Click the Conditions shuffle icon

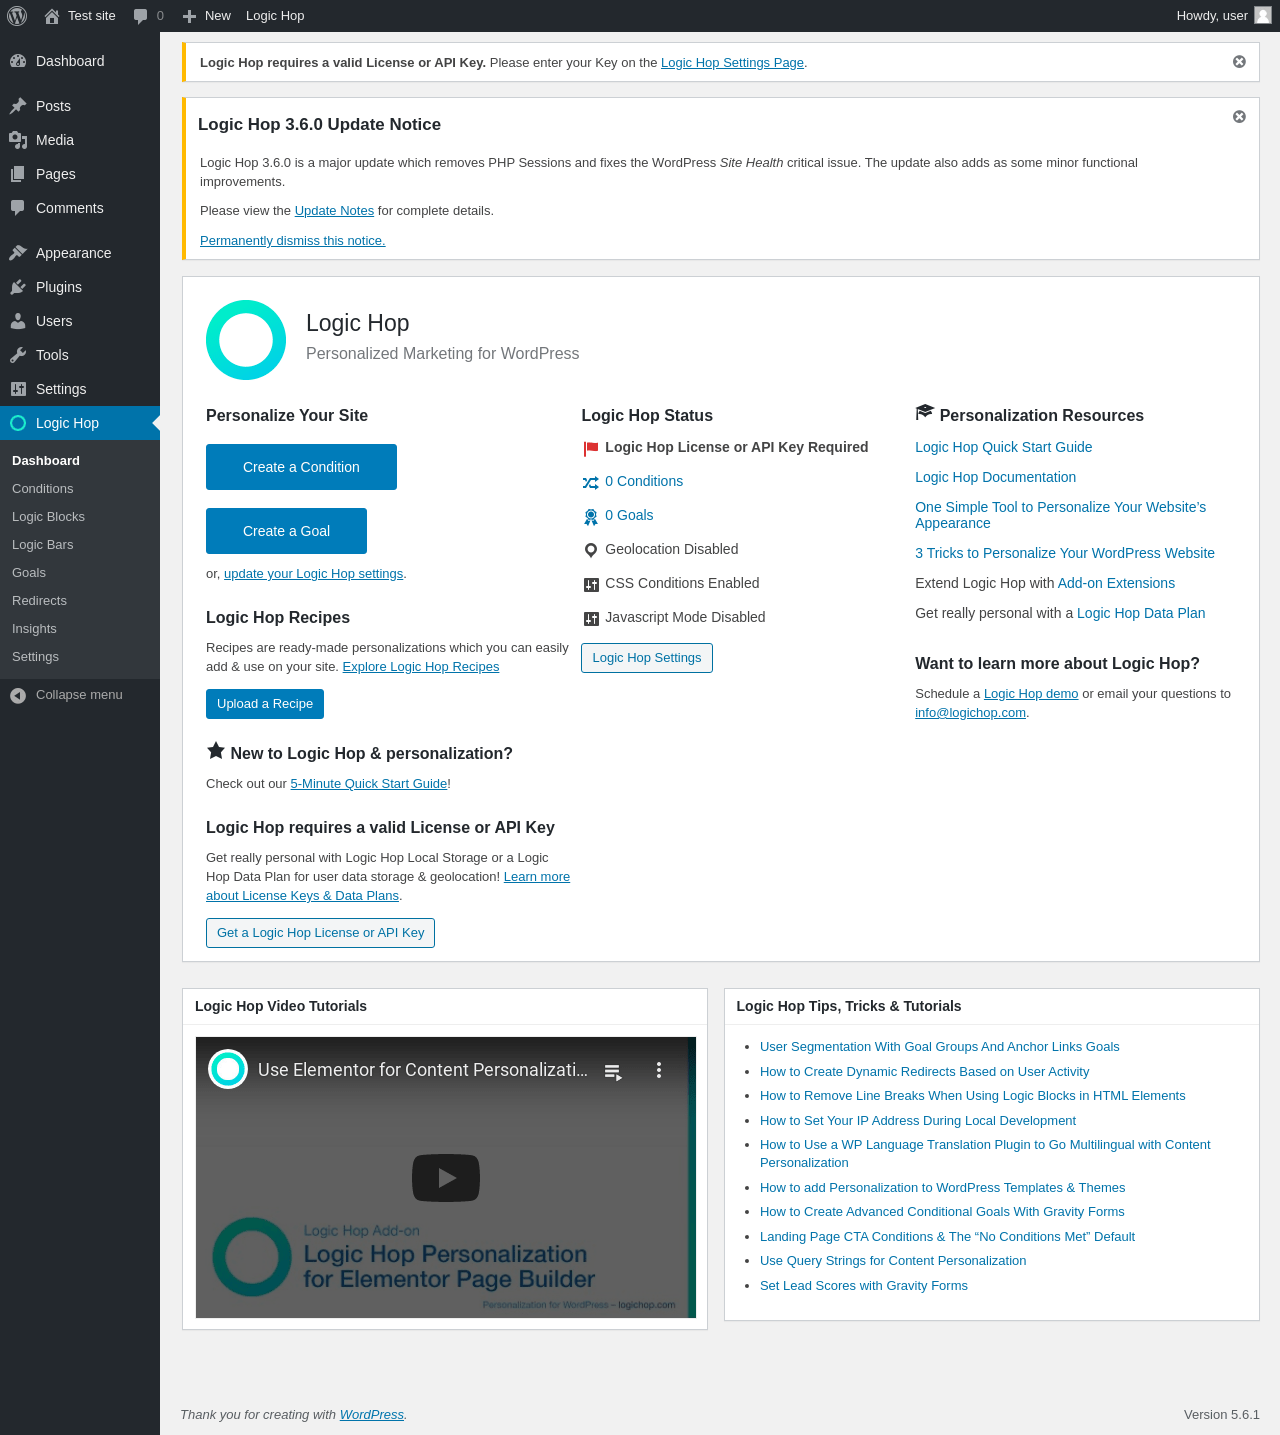[591, 482]
